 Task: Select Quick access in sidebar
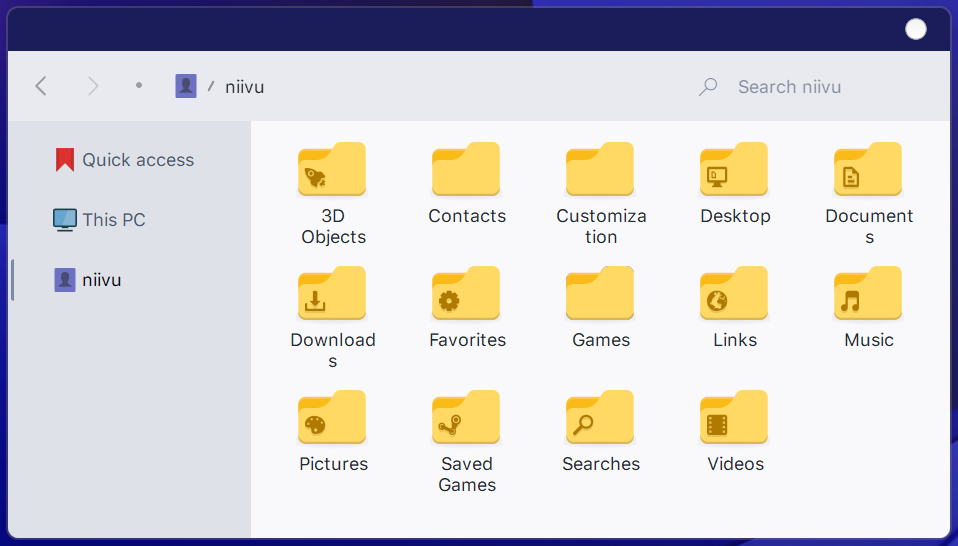tap(137, 160)
